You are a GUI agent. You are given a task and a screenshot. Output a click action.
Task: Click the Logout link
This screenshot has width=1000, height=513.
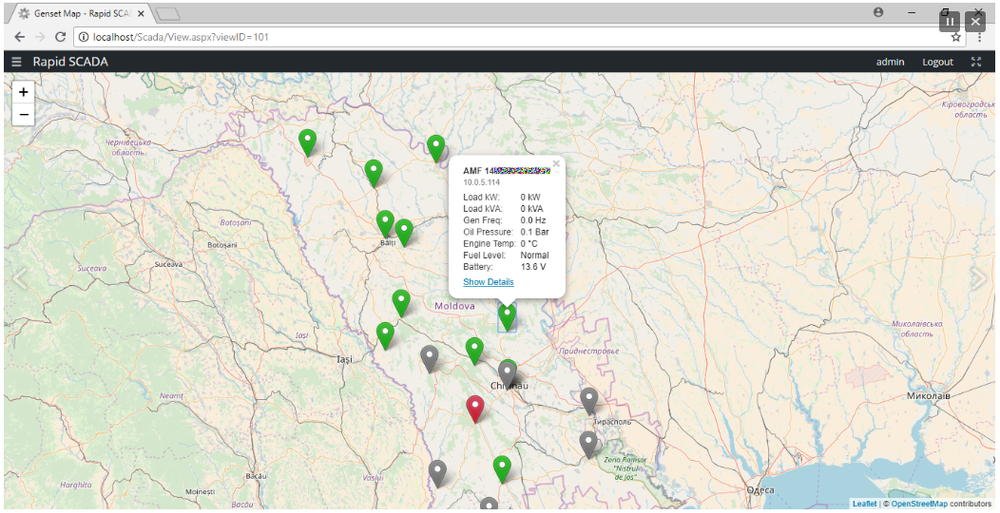point(938,62)
